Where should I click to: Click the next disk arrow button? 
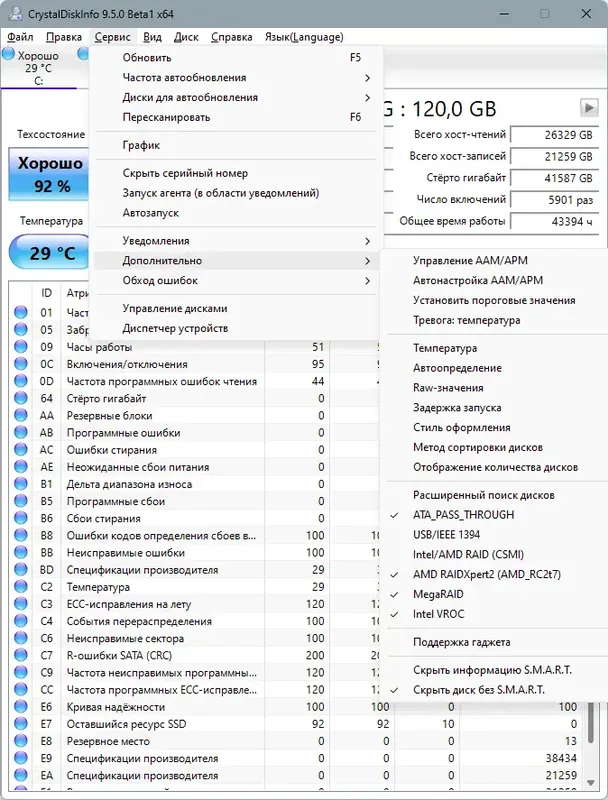(589, 108)
